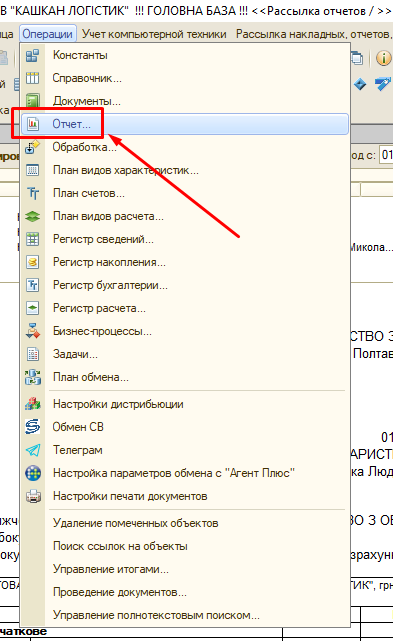
Task: Click the Регистр накопления coins icon
Action: coord(33,262)
